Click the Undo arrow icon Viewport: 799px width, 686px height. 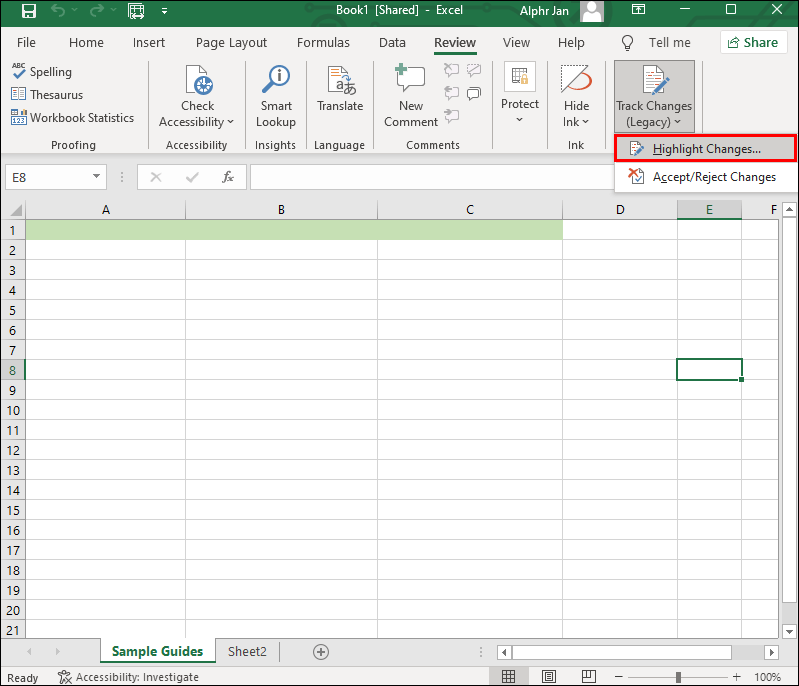[x=58, y=10]
